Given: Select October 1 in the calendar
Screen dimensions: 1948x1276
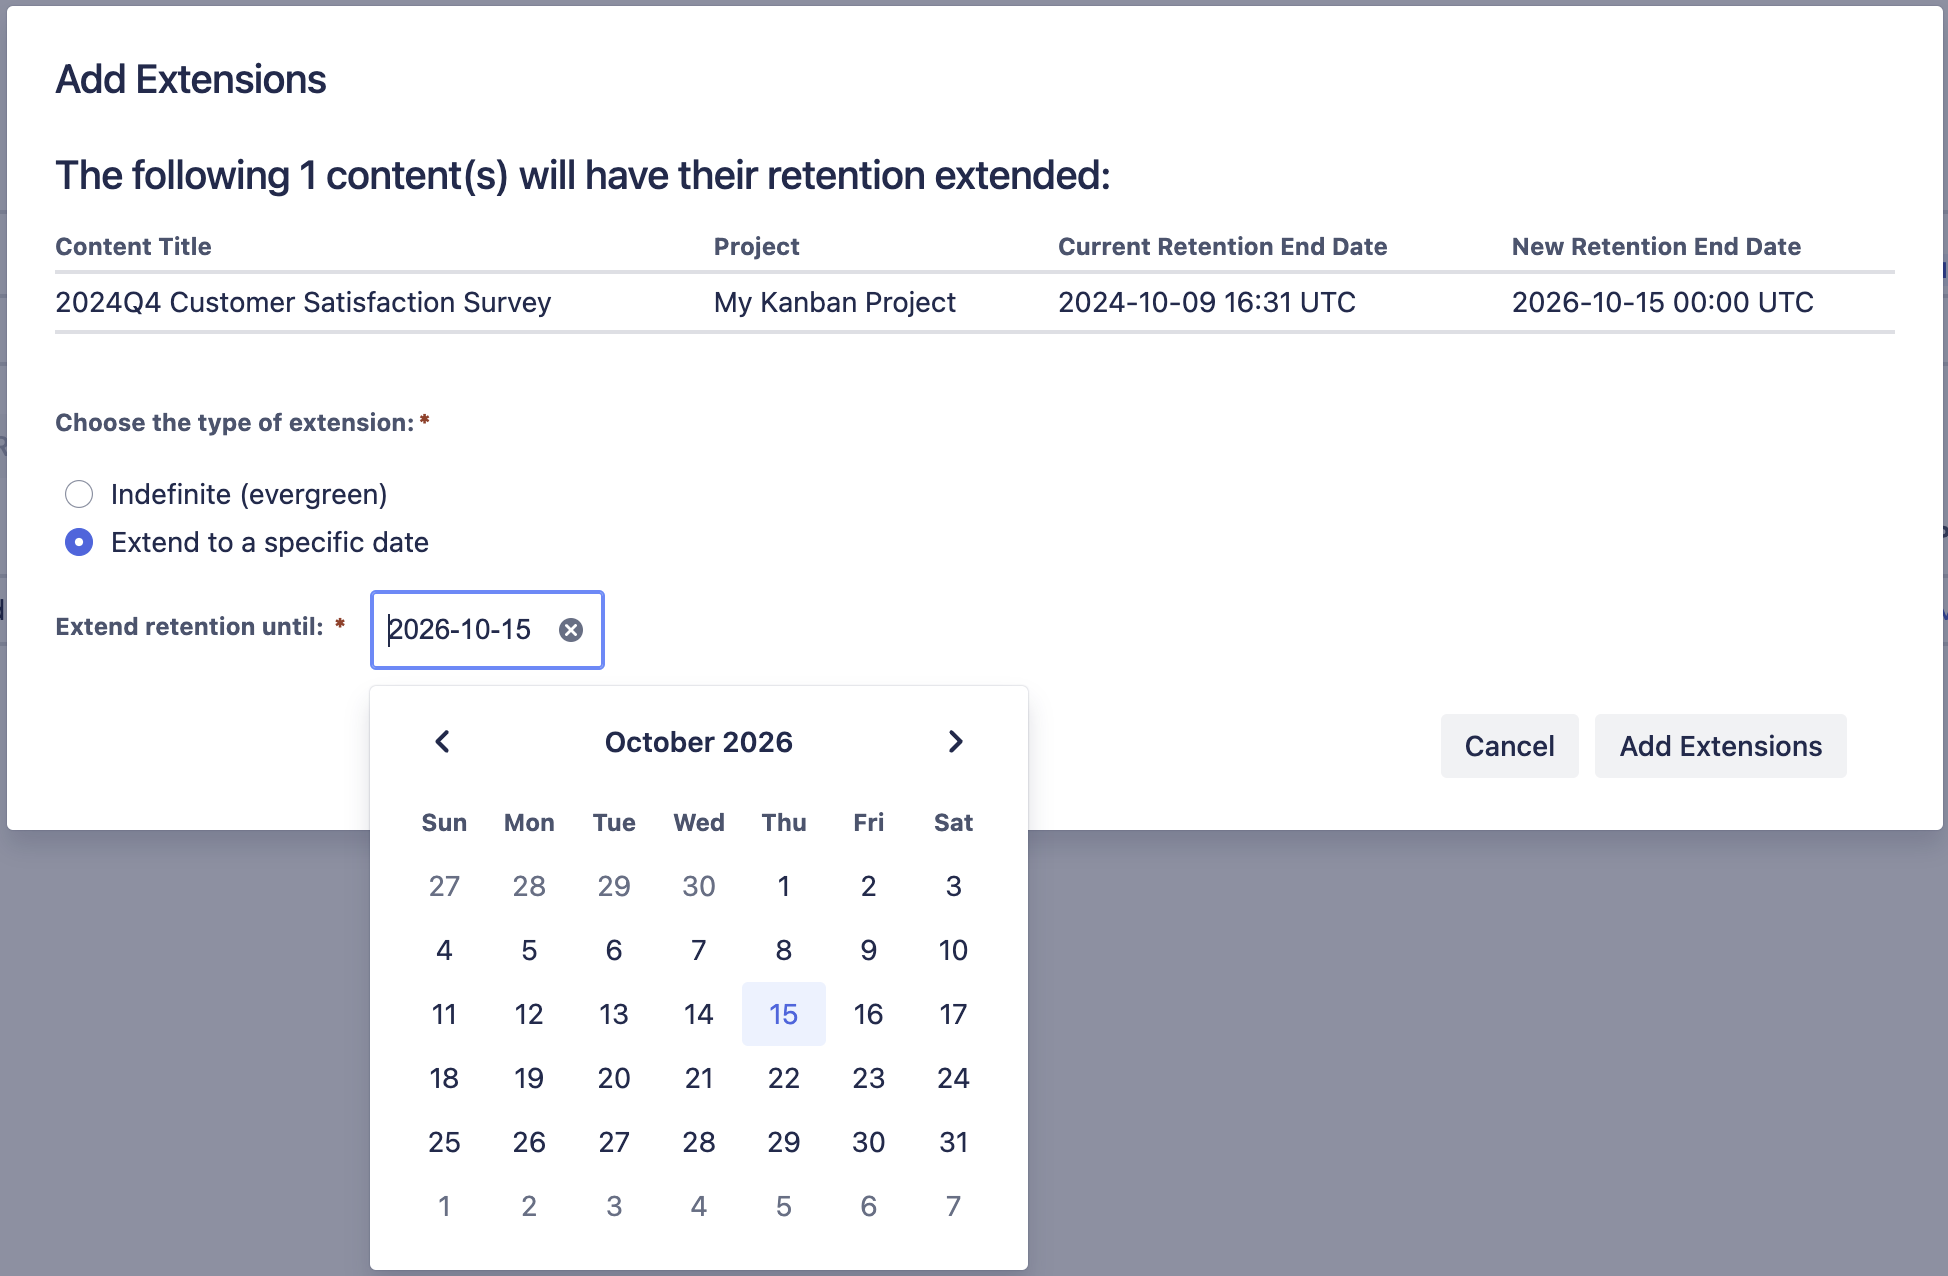Looking at the screenshot, I should click(783, 886).
